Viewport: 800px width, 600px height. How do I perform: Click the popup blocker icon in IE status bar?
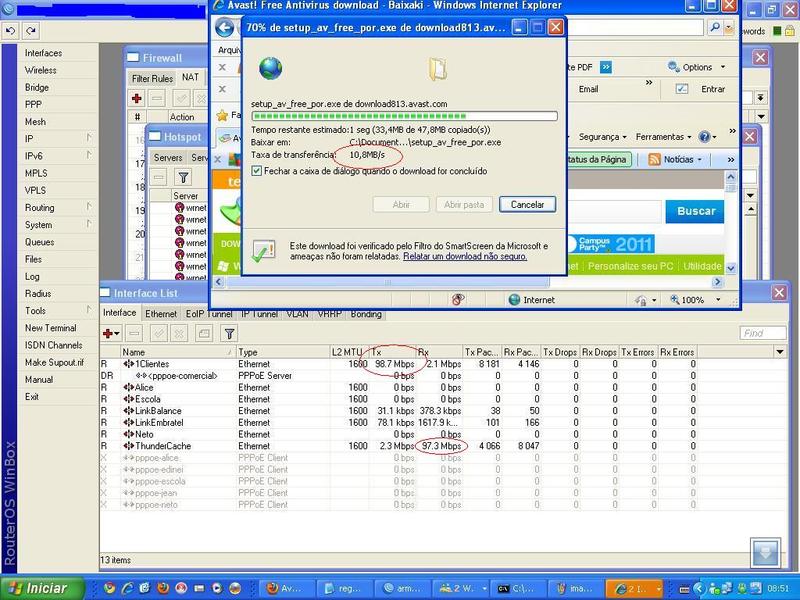[x=458, y=299]
